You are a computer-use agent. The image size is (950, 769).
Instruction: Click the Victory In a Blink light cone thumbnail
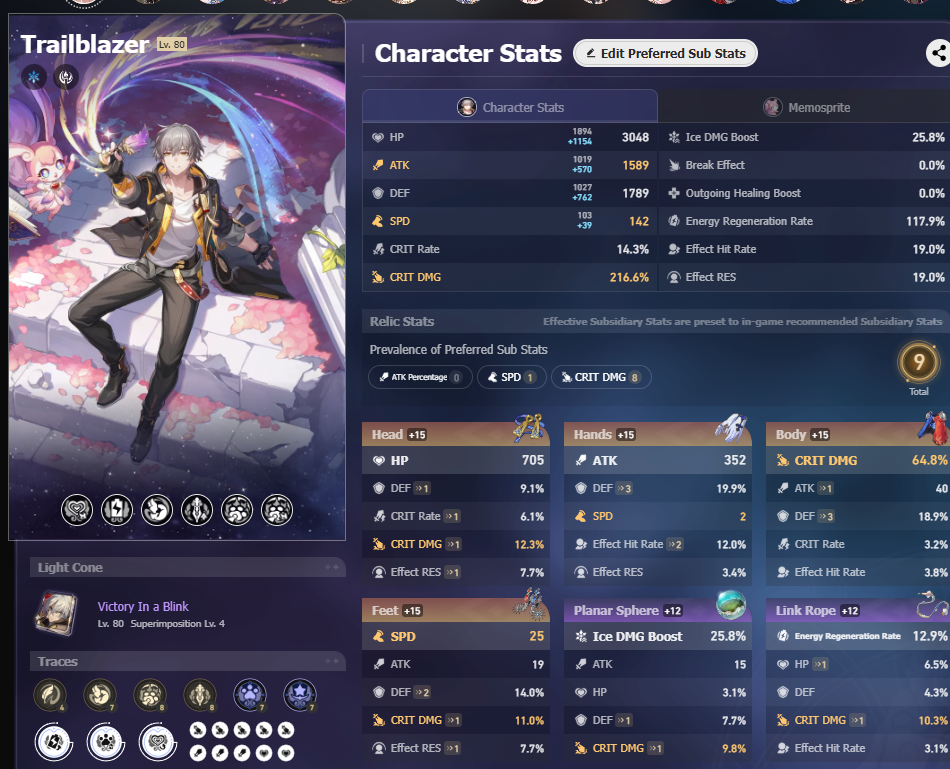point(56,614)
